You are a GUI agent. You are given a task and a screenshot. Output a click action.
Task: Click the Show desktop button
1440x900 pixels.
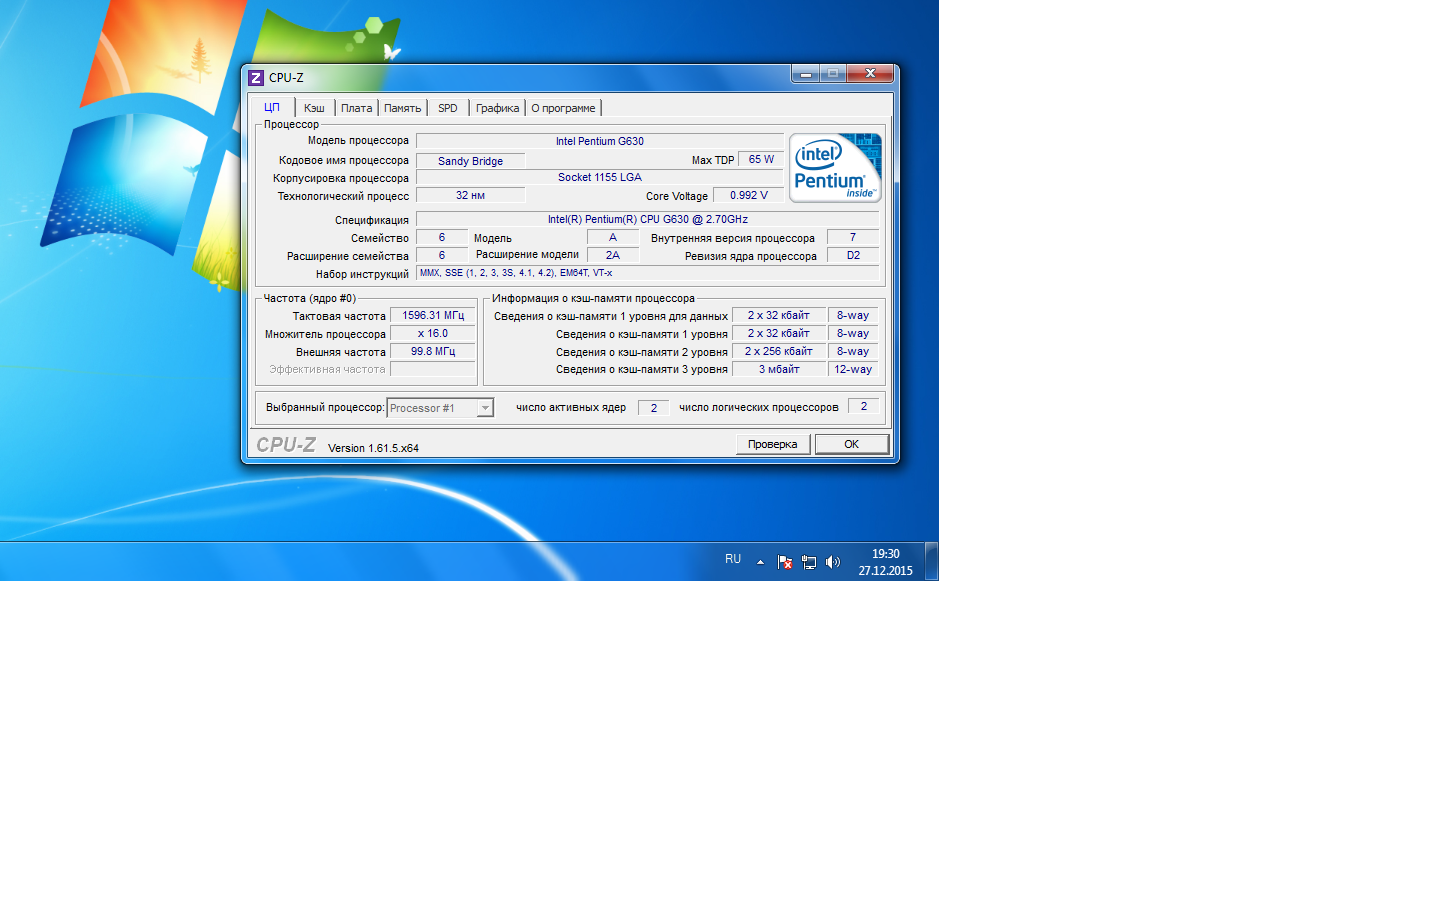coord(932,561)
